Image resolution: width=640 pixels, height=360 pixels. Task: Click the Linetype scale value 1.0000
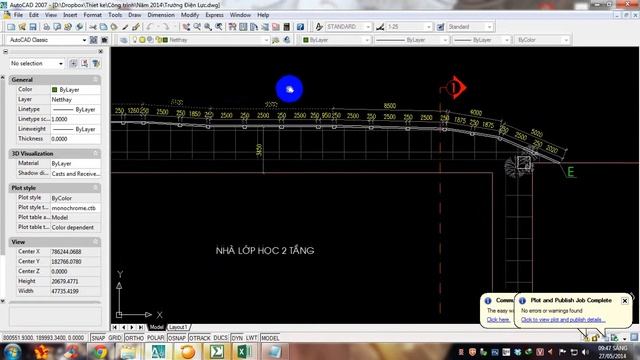tap(75, 119)
